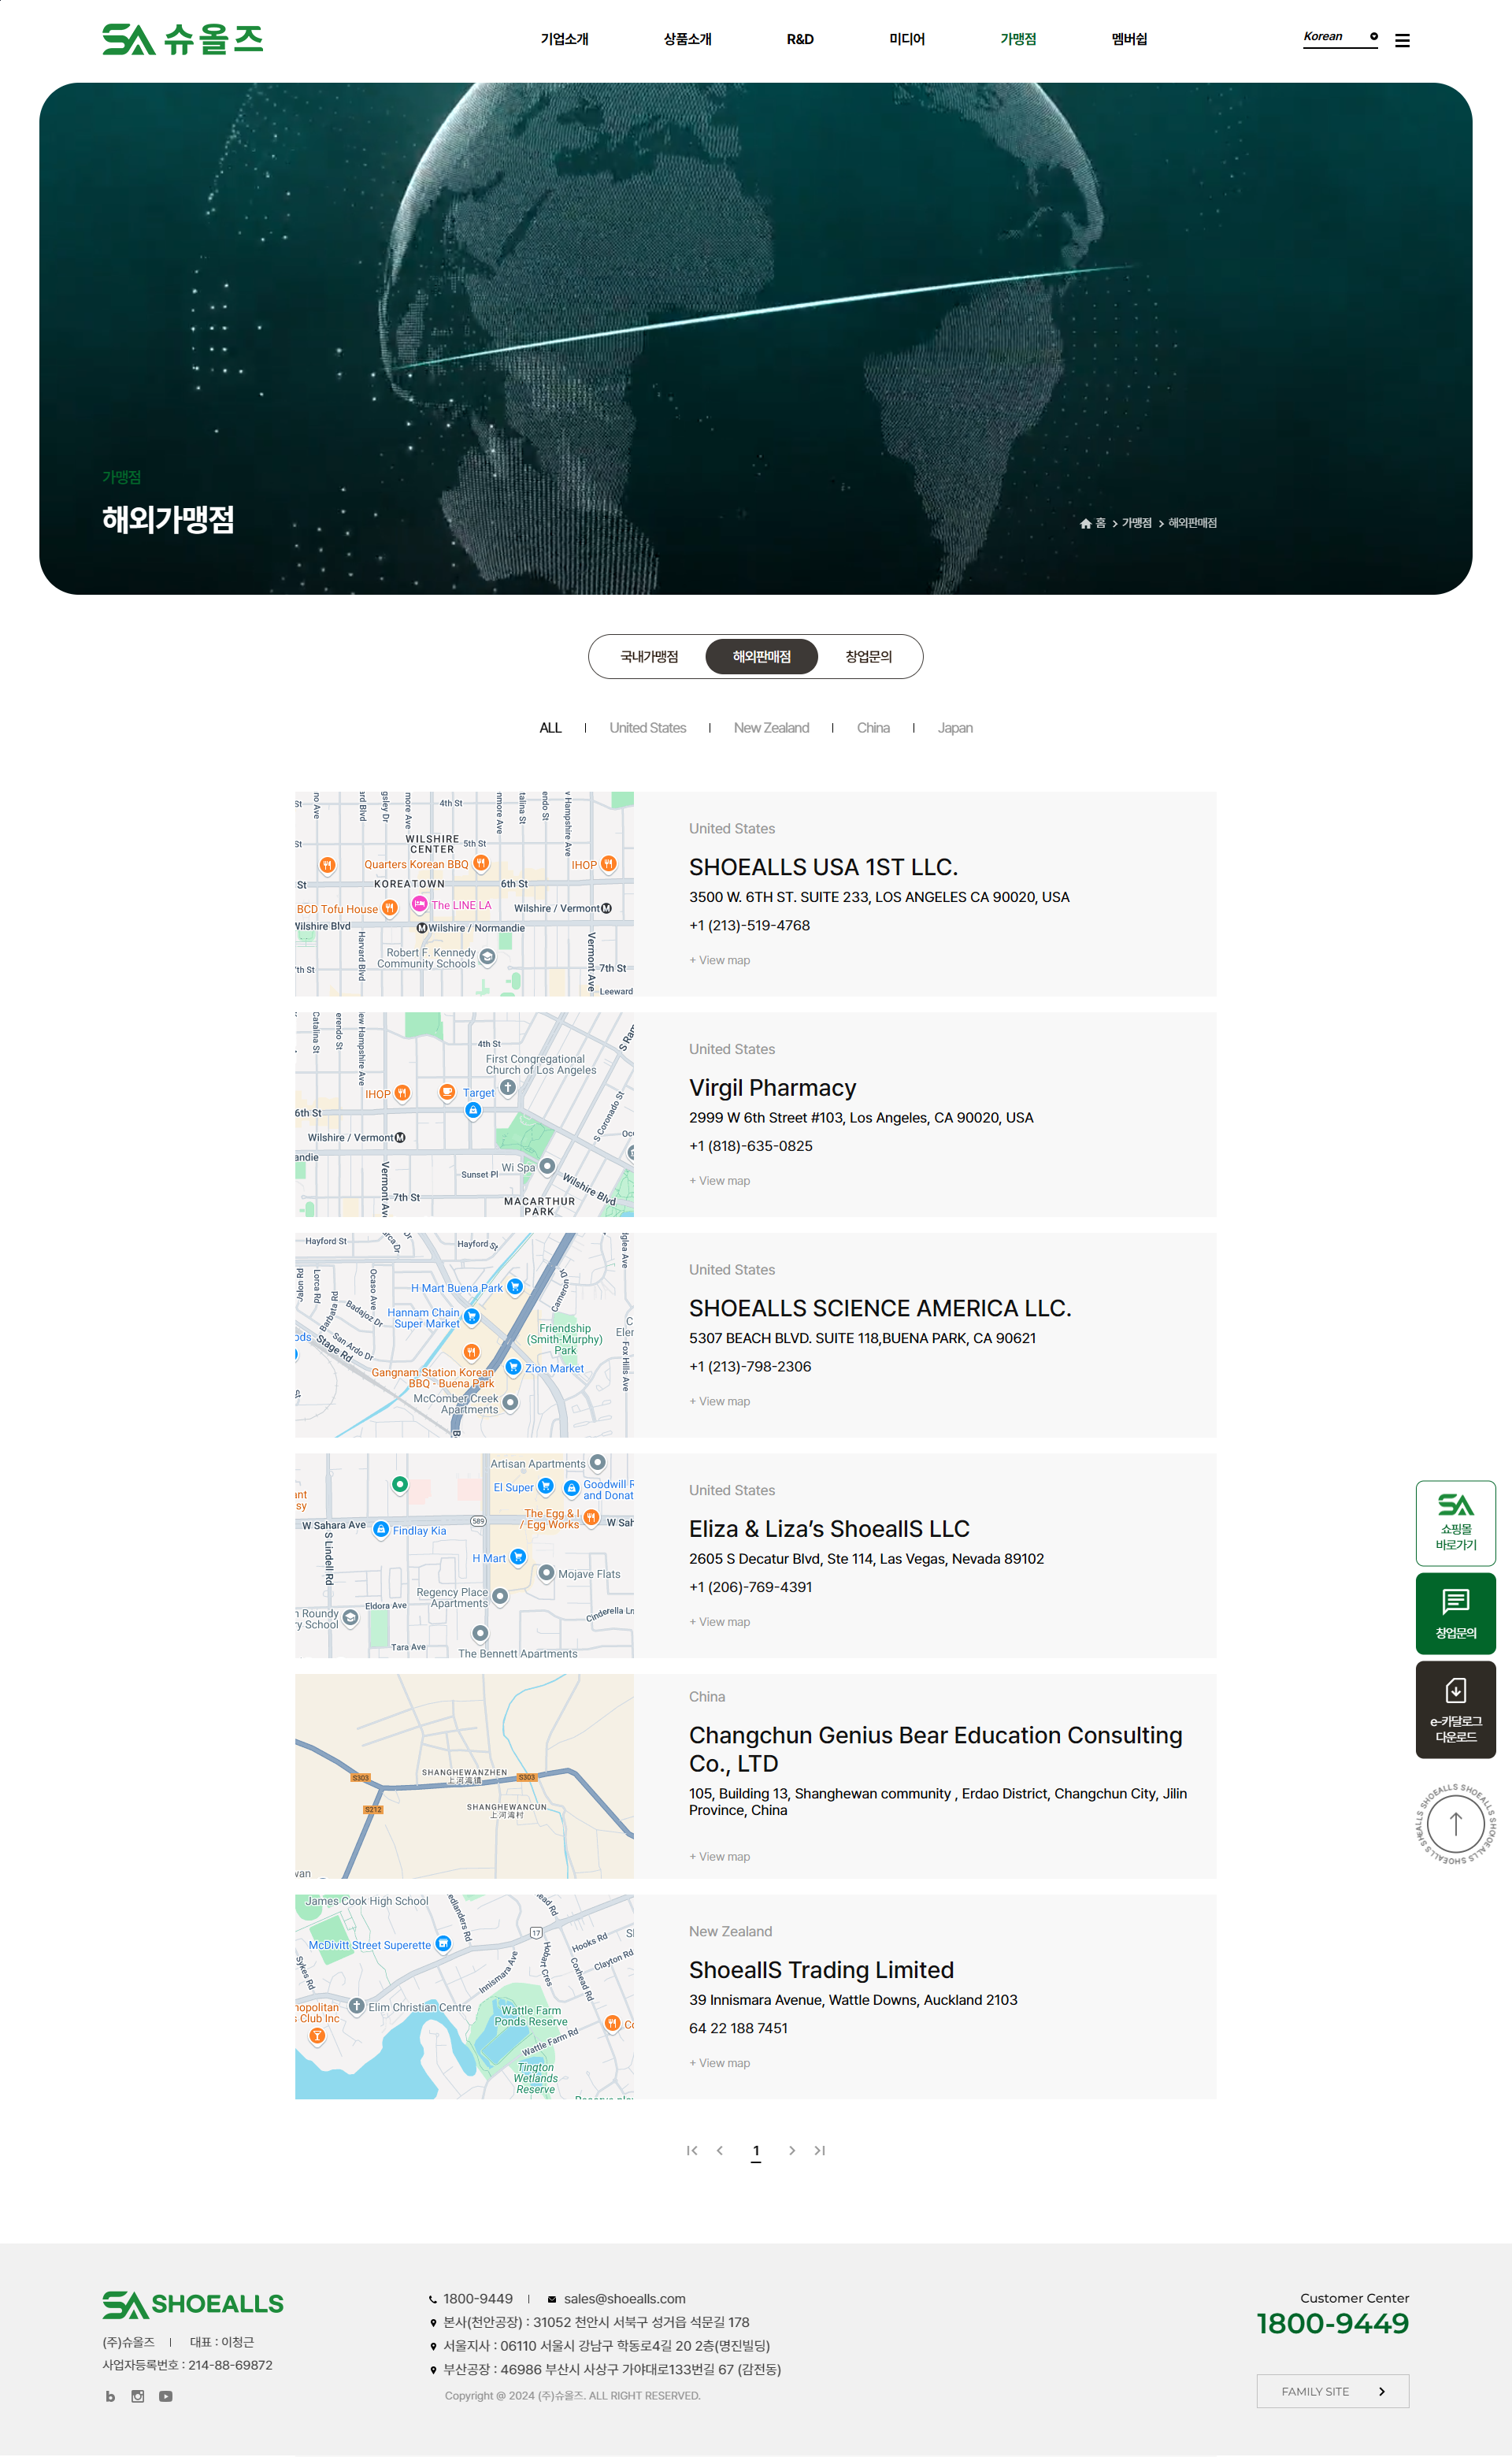Open the Instagram icon in footer

(x=138, y=2396)
